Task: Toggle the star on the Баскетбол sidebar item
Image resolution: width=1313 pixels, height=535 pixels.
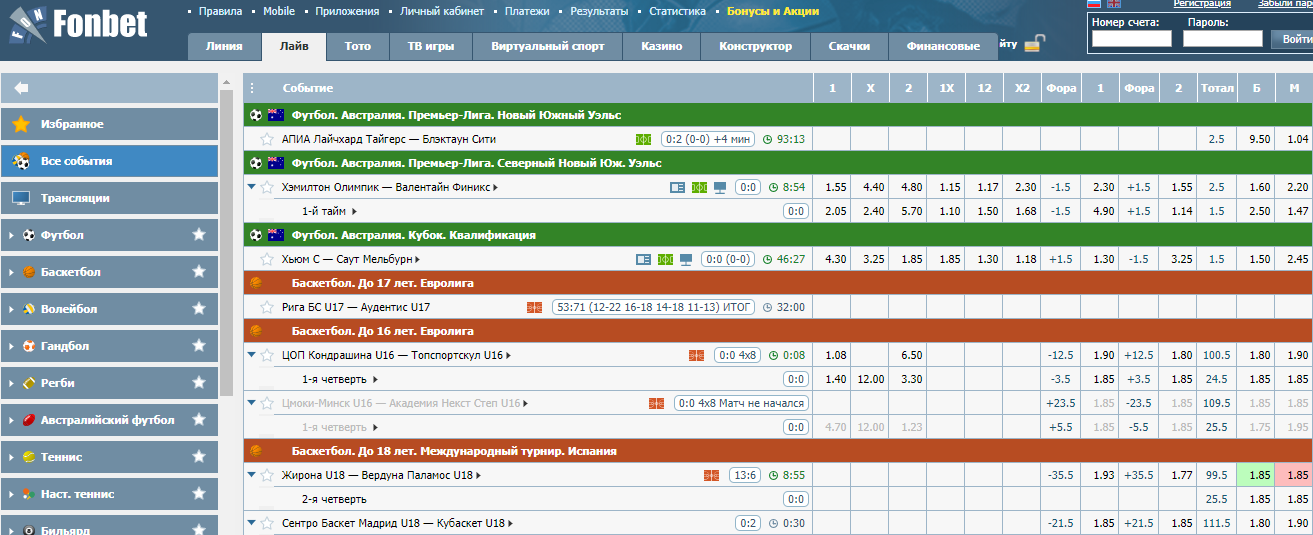Action: (x=199, y=272)
